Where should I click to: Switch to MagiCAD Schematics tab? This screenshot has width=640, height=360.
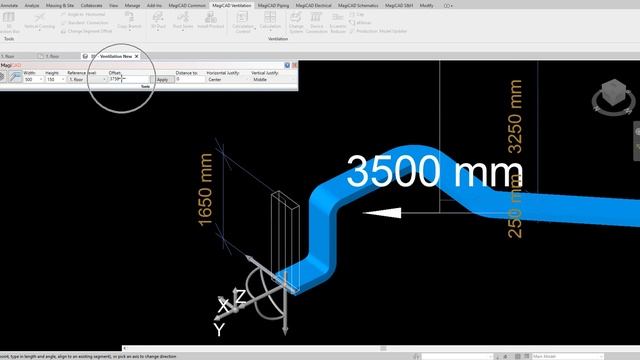pos(358,6)
